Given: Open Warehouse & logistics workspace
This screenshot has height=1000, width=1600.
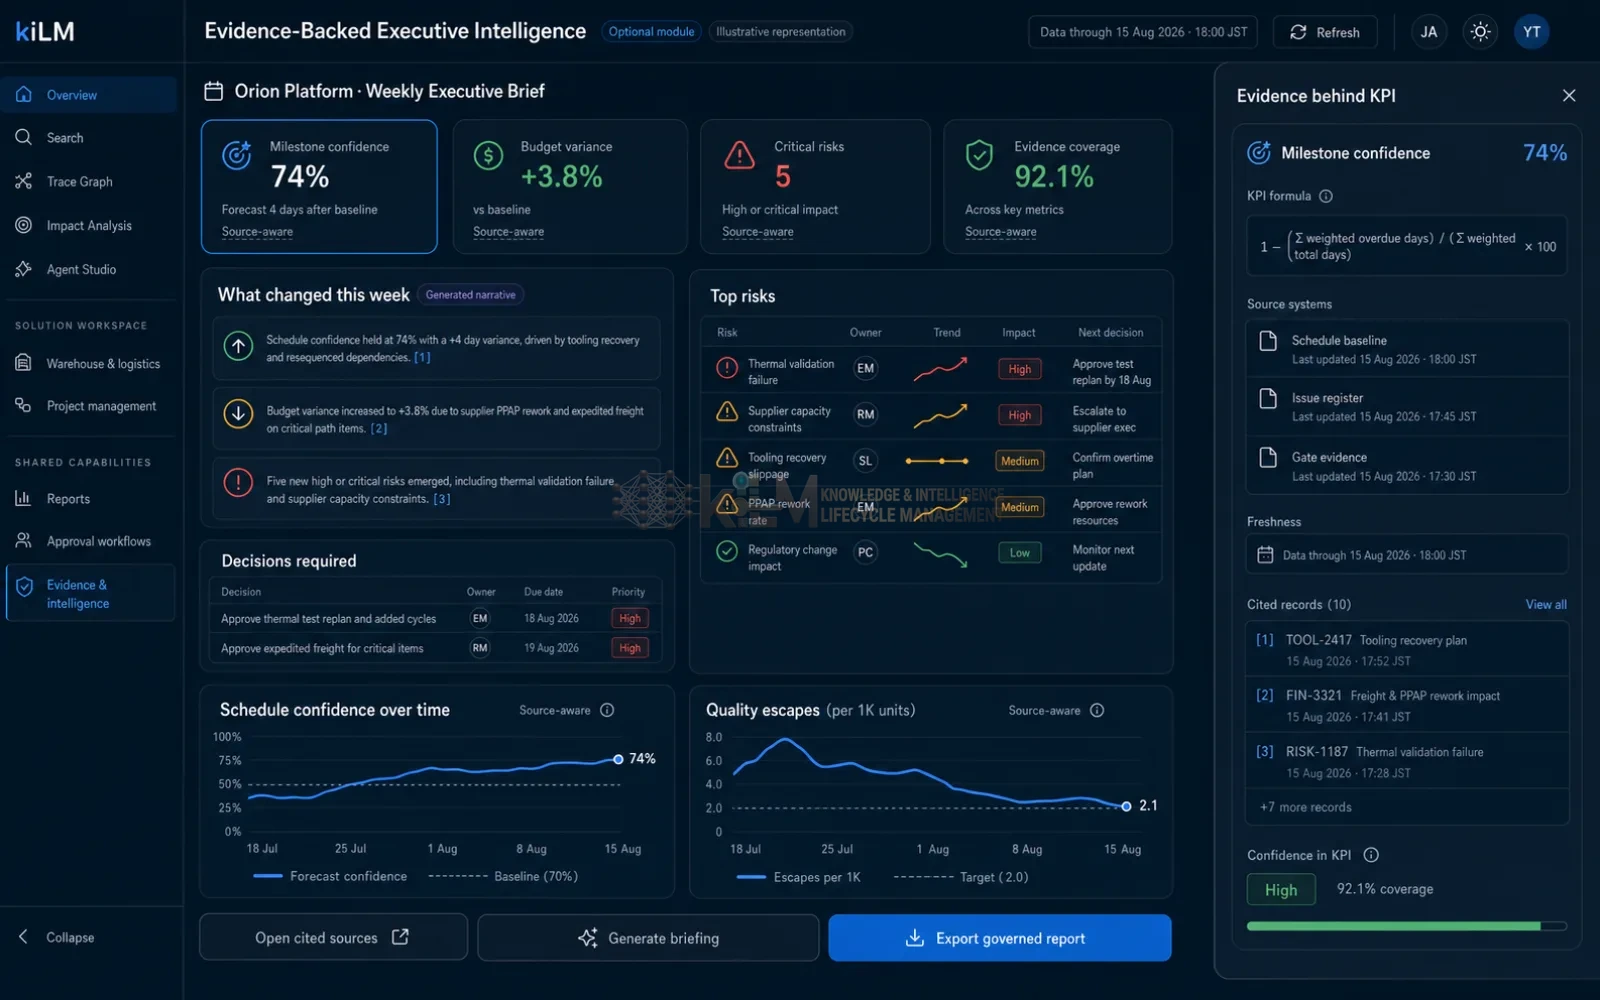Looking at the screenshot, I should click(90, 364).
